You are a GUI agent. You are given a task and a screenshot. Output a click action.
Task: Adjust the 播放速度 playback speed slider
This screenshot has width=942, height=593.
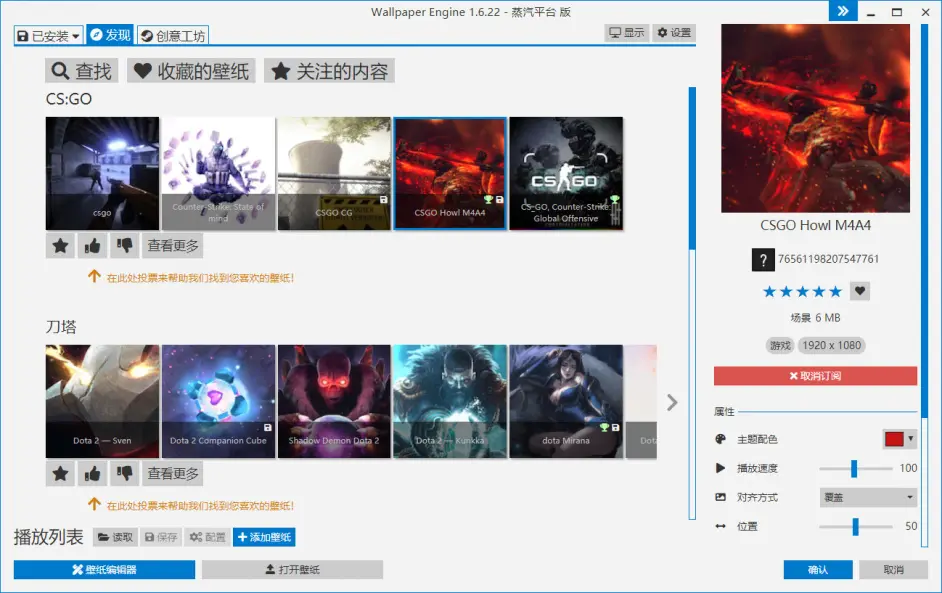click(x=854, y=469)
